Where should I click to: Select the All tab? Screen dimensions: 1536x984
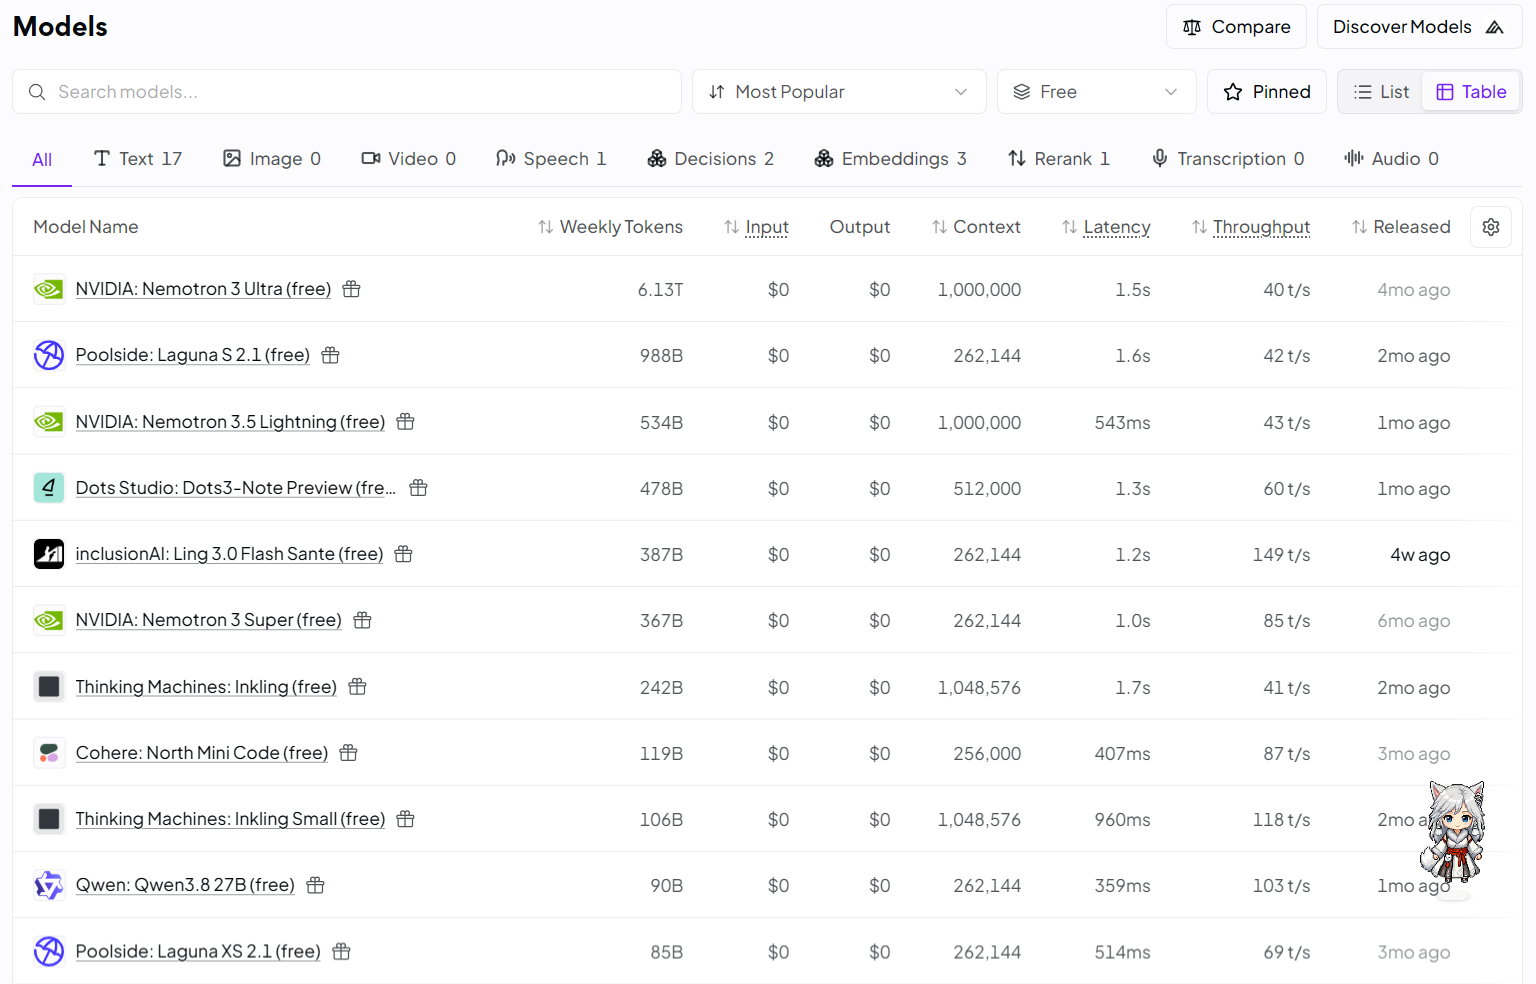42,159
